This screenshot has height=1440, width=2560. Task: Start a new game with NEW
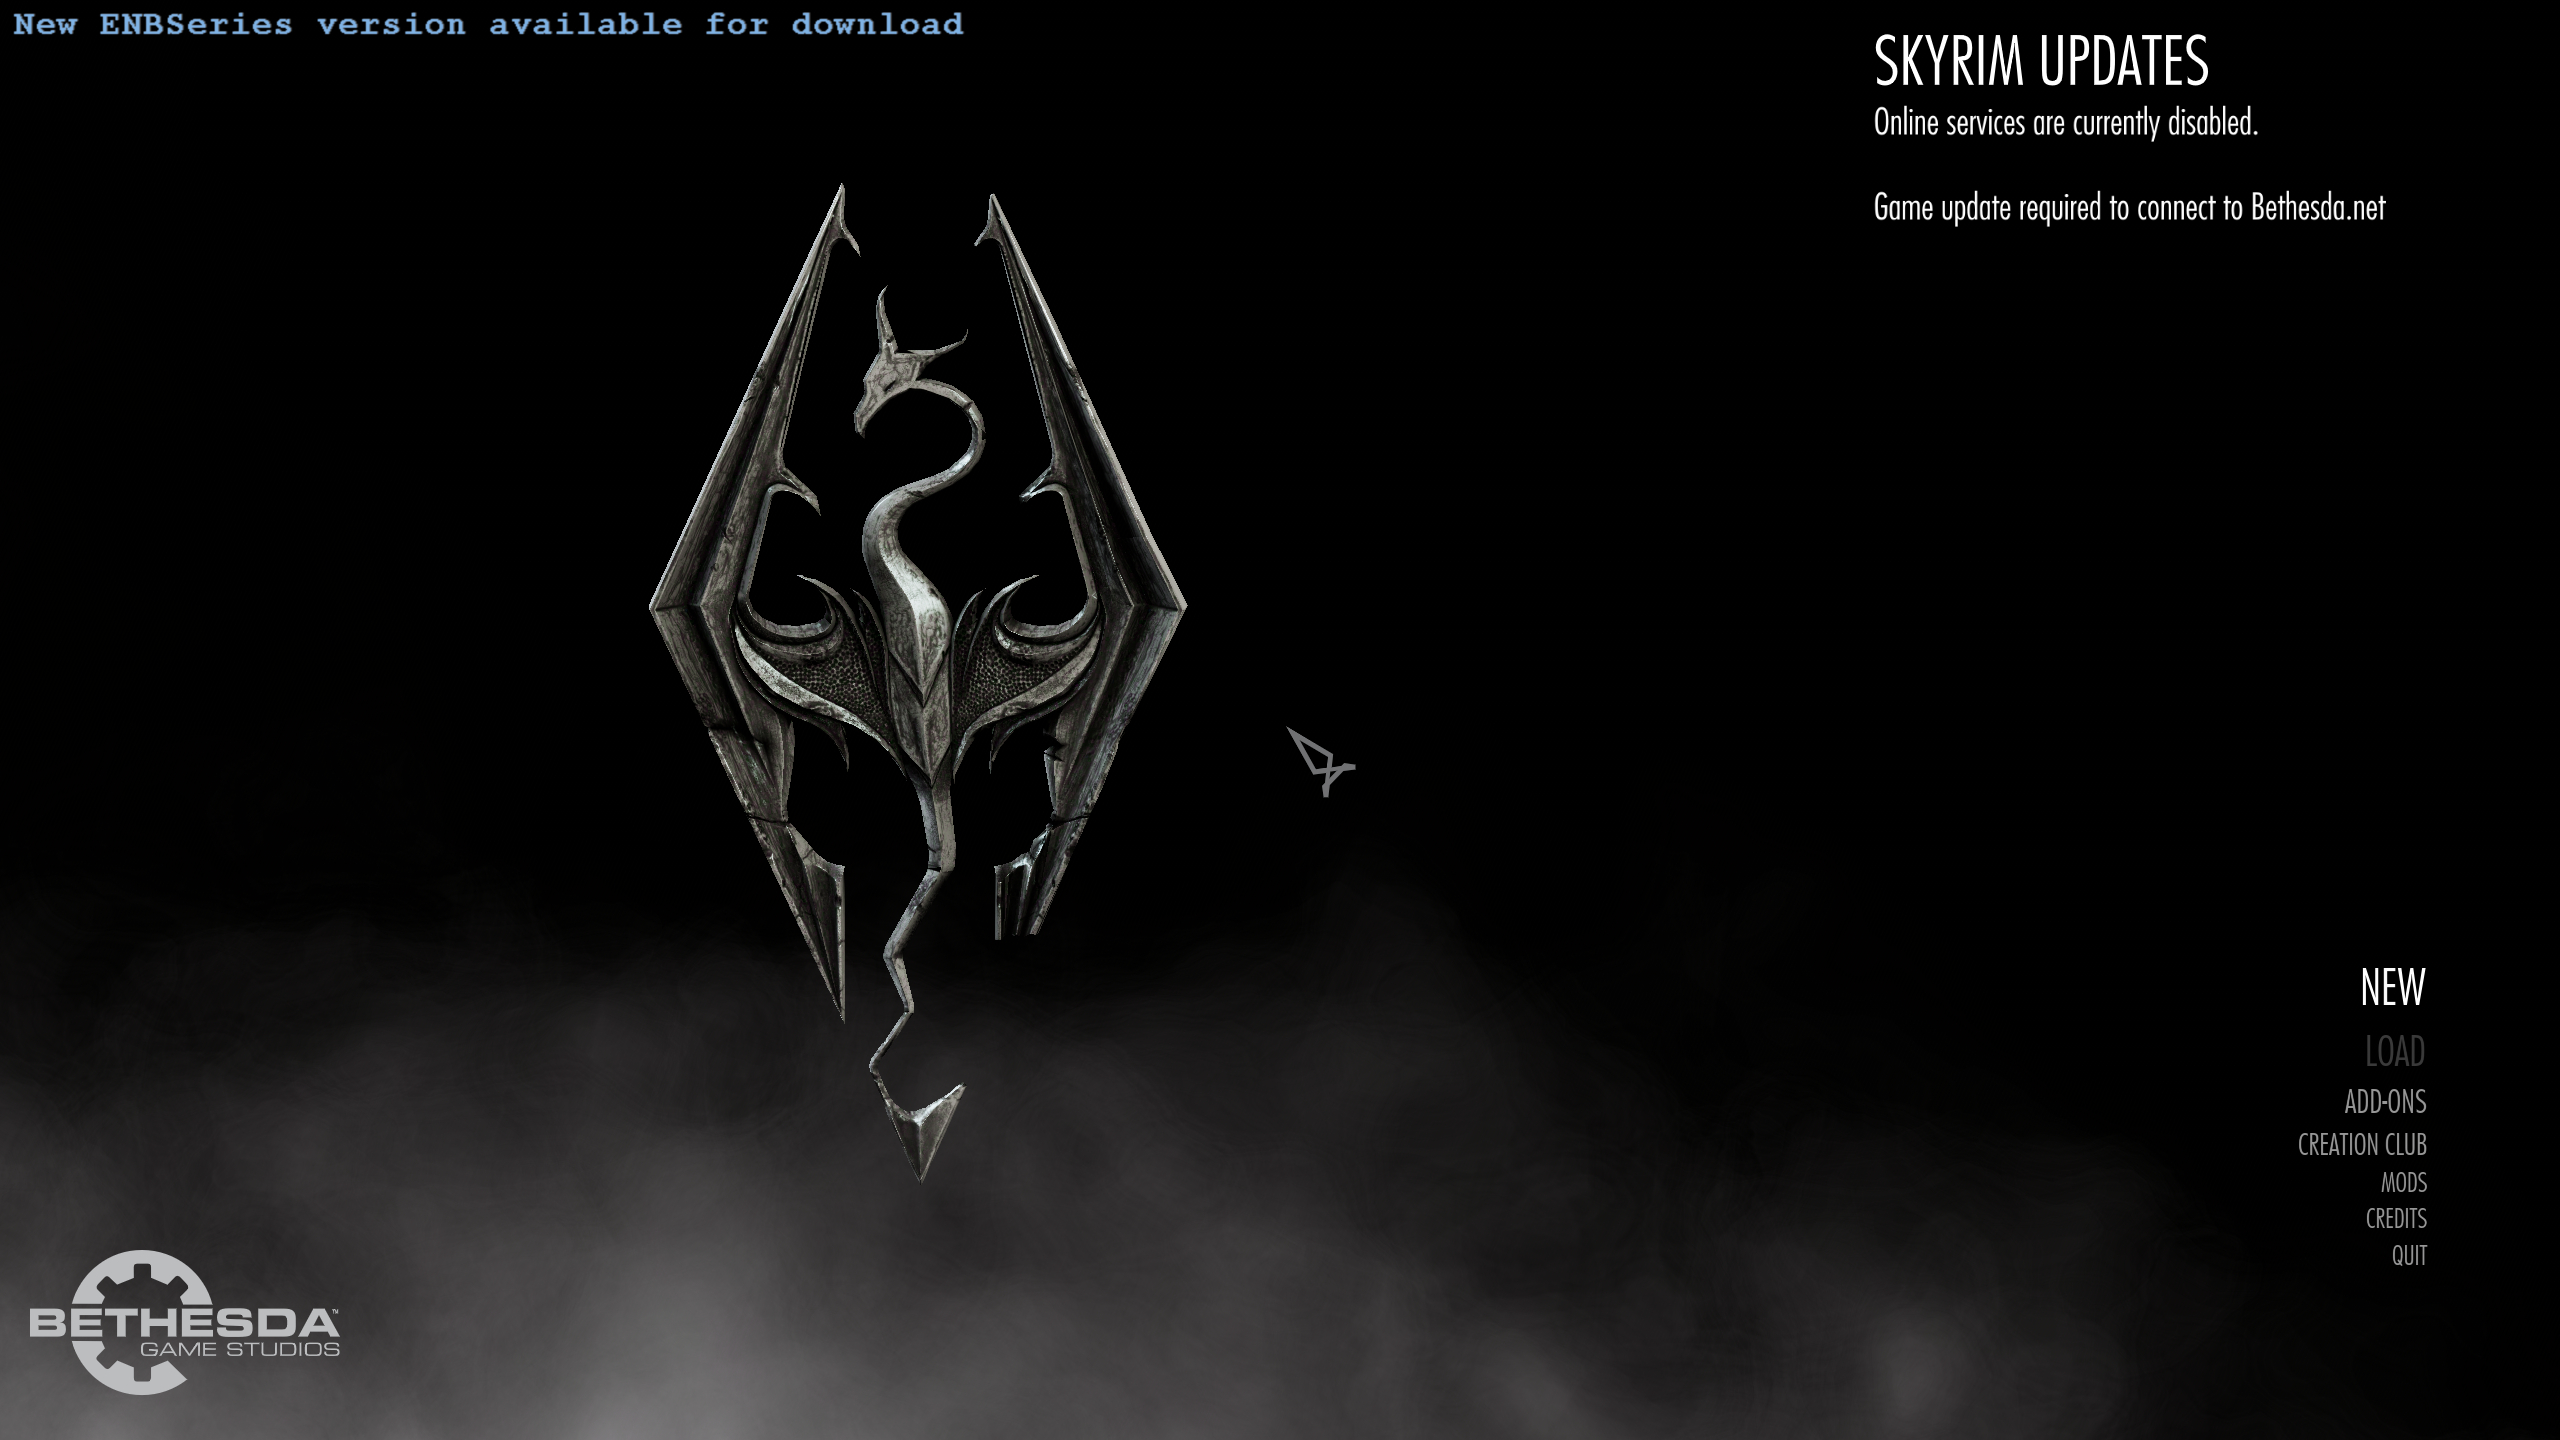[x=2392, y=987]
